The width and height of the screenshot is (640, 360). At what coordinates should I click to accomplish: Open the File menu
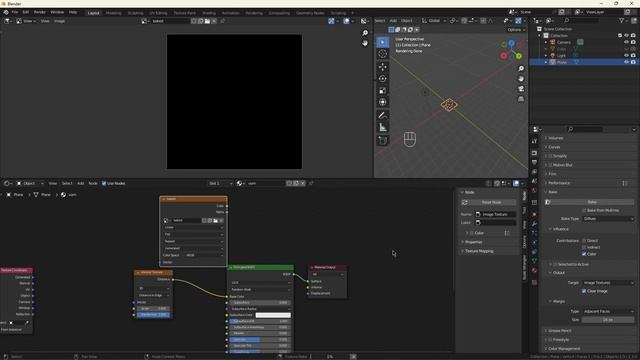click(x=15, y=12)
